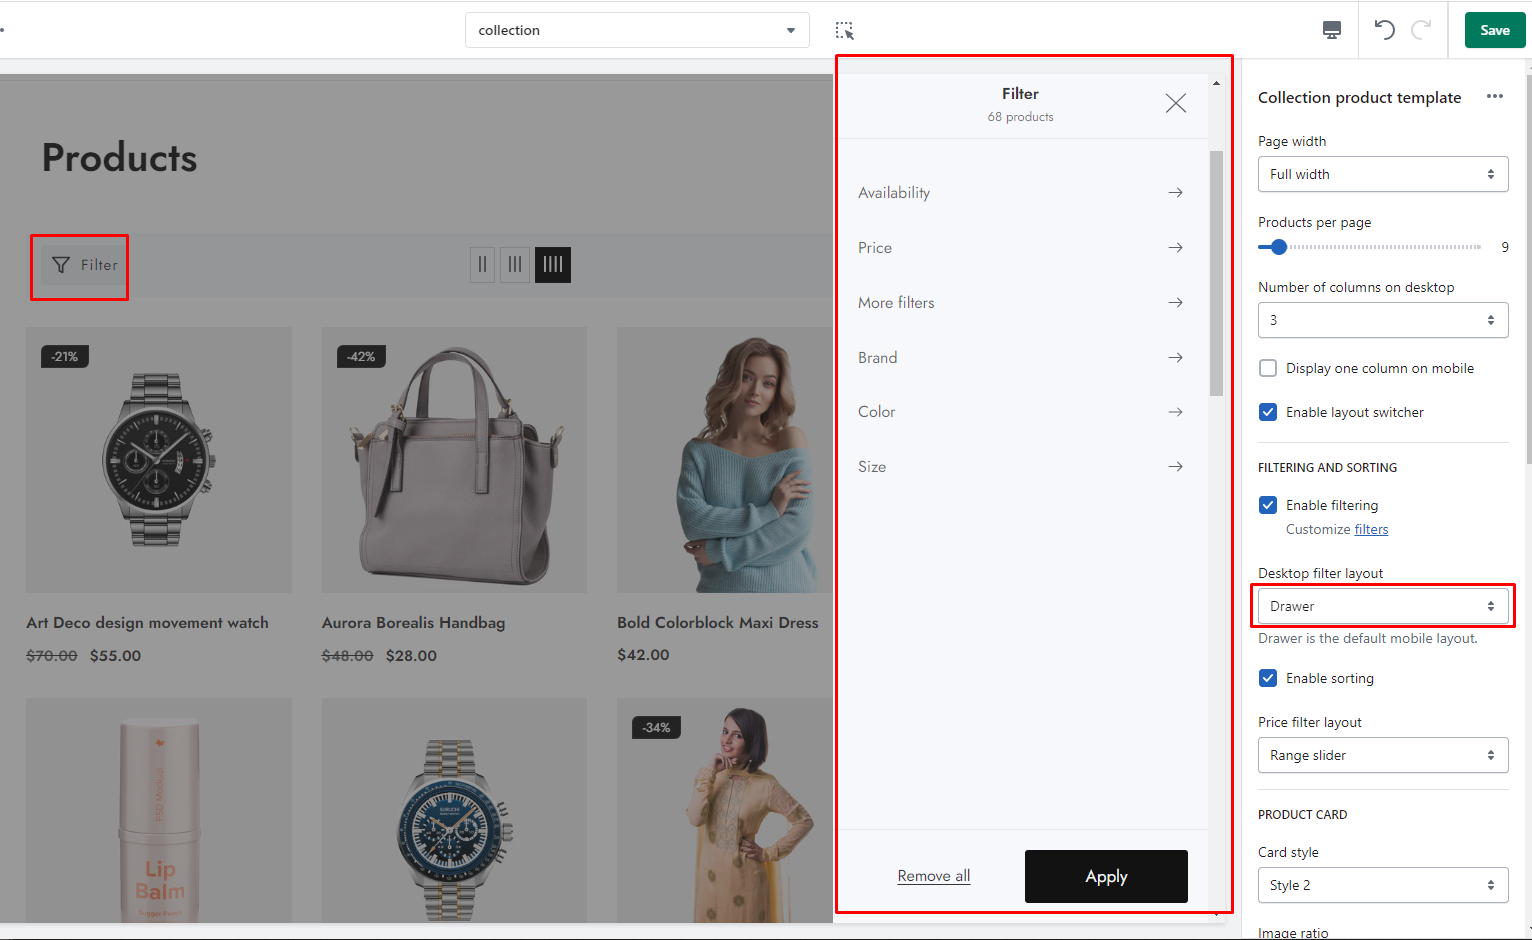The height and width of the screenshot is (940, 1532).
Task: Select the two-column layout switcher icon
Action: coord(482,265)
